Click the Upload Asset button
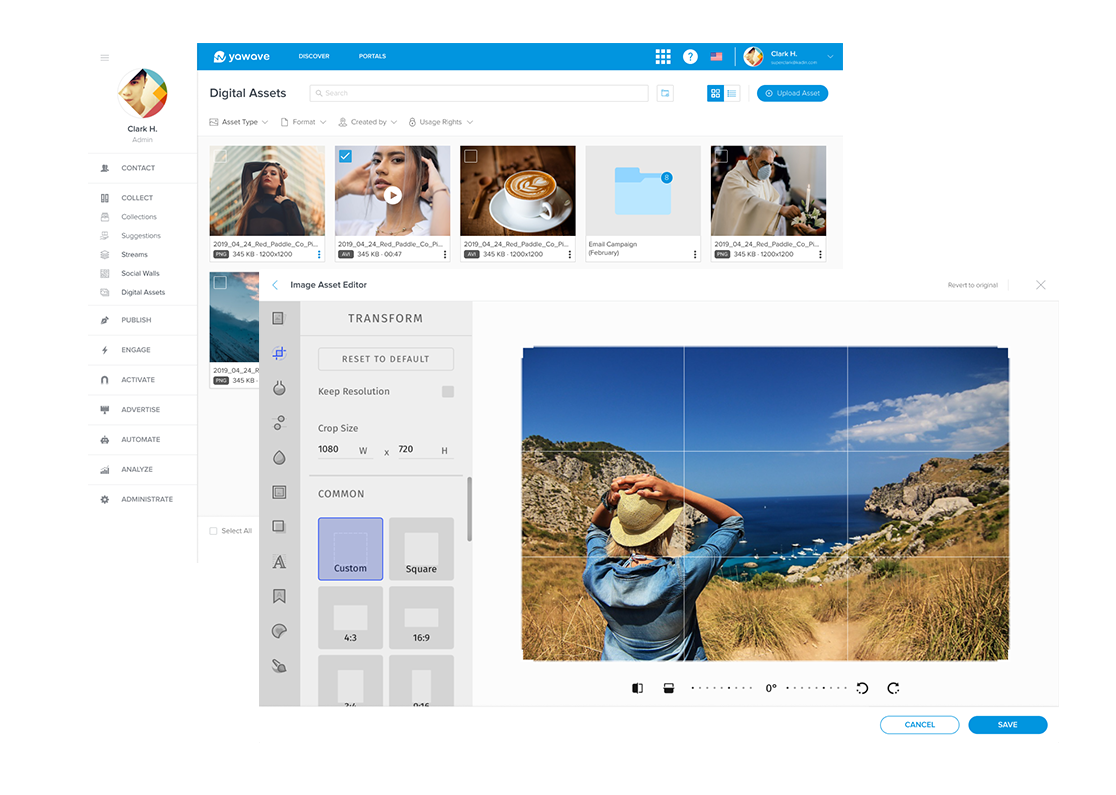 pyautogui.click(x=792, y=93)
